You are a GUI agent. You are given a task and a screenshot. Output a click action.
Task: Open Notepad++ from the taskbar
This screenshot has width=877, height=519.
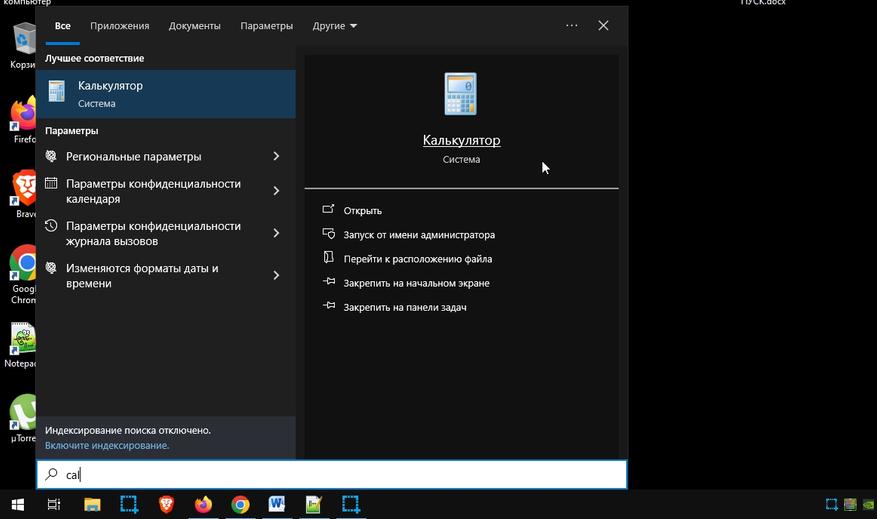(314, 504)
